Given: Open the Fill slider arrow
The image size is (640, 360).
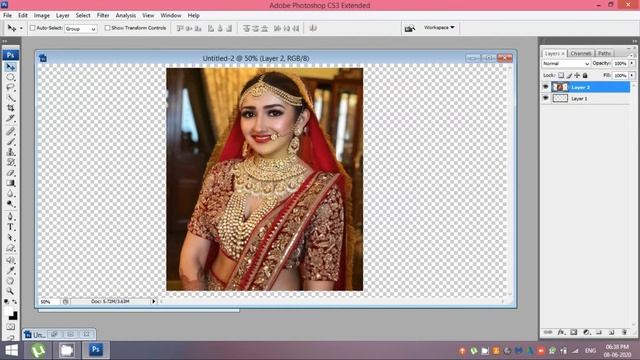Looking at the screenshot, I should point(632,76).
